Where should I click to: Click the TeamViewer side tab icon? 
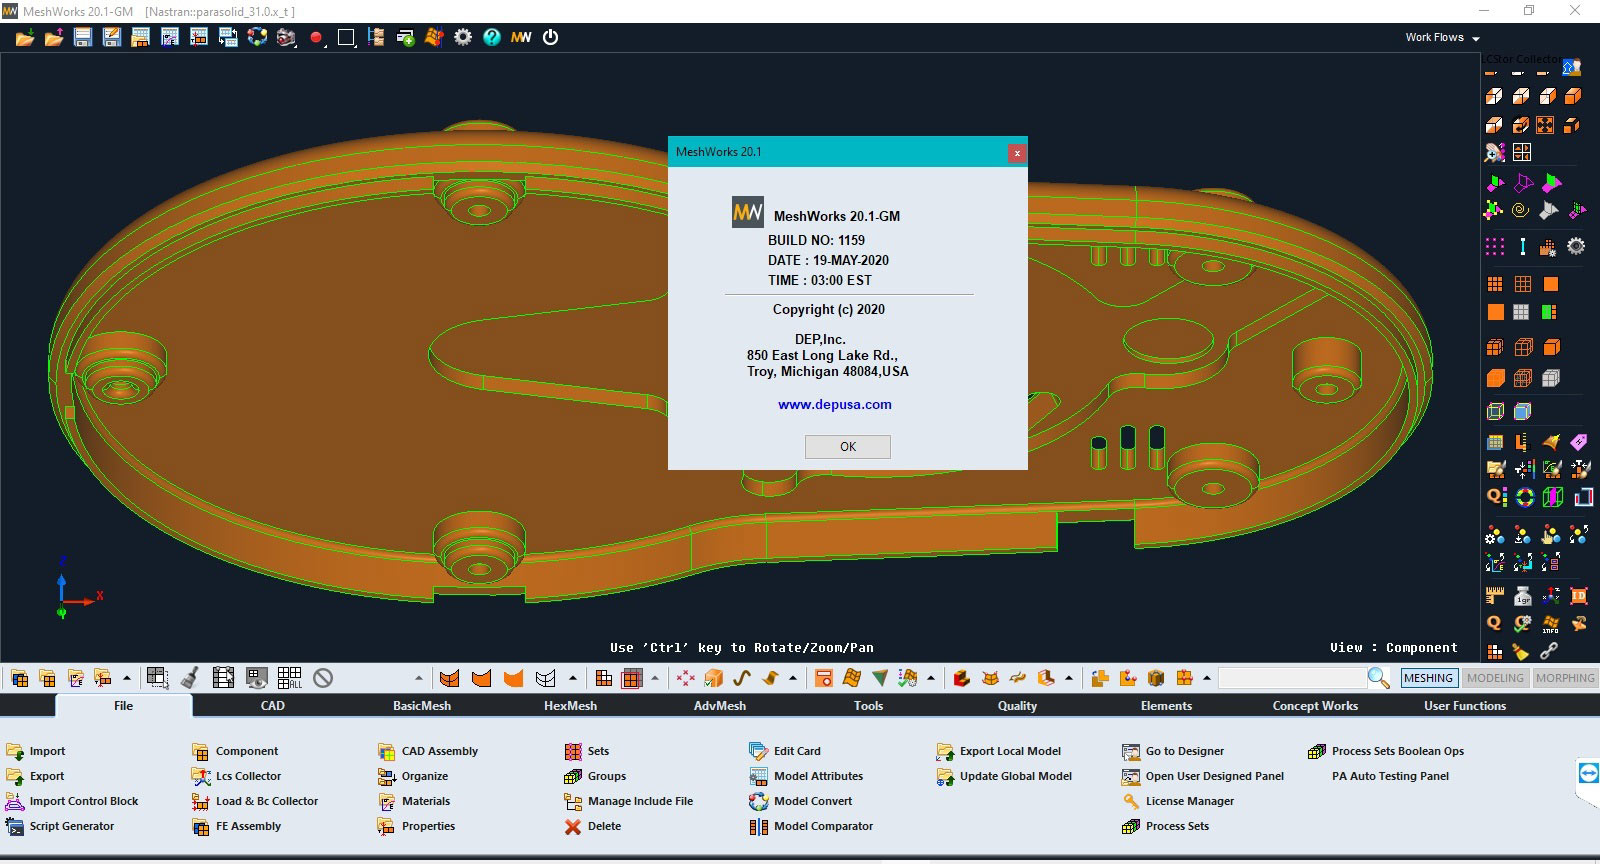pos(1587,773)
